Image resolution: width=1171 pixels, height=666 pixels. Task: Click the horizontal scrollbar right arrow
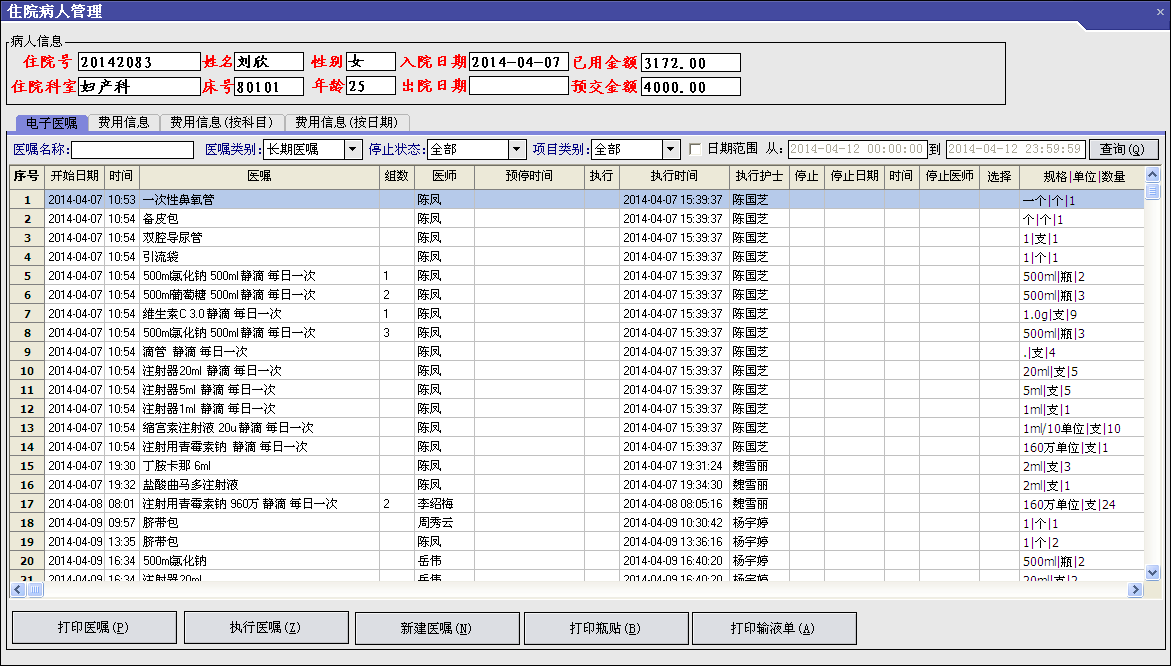tap(1135, 590)
